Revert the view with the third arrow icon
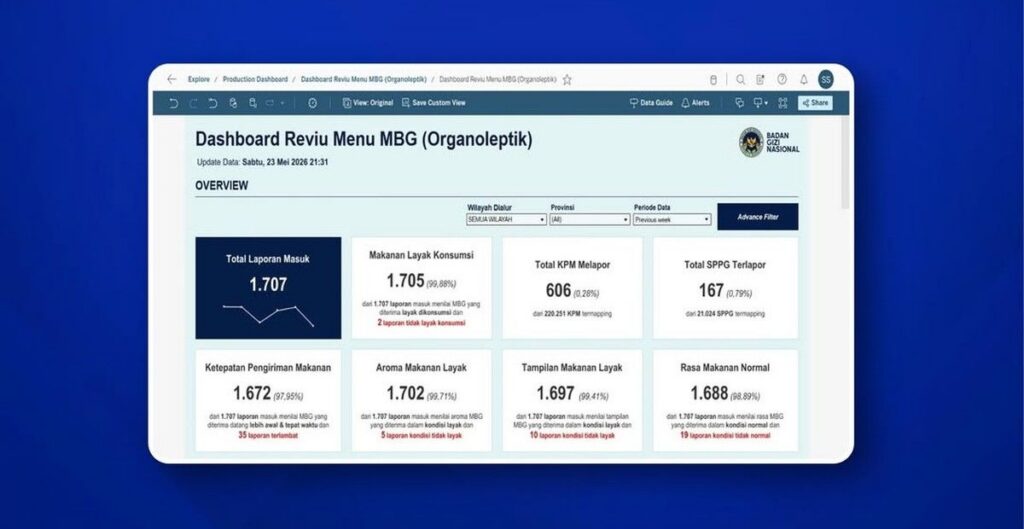Viewport: 1024px width, 529px height. (213, 103)
